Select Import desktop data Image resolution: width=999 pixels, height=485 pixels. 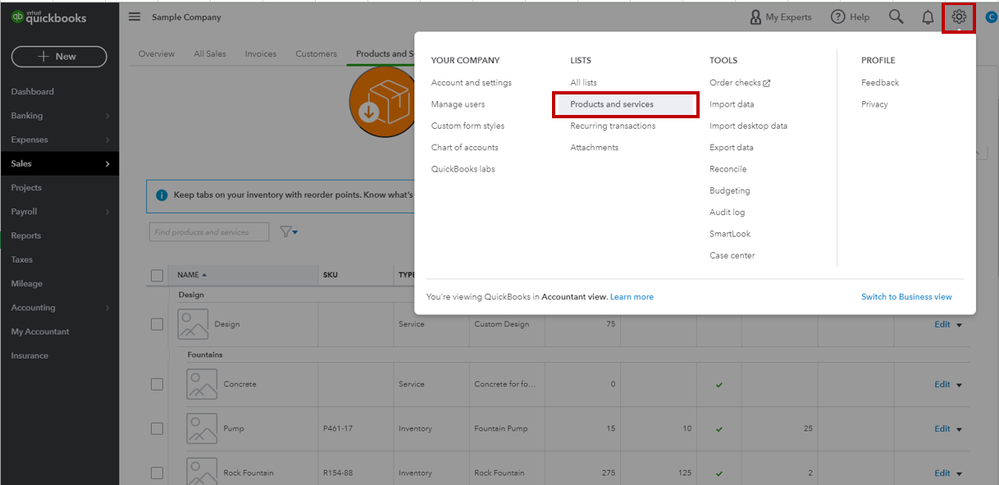pyautogui.click(x=748, y=126)
